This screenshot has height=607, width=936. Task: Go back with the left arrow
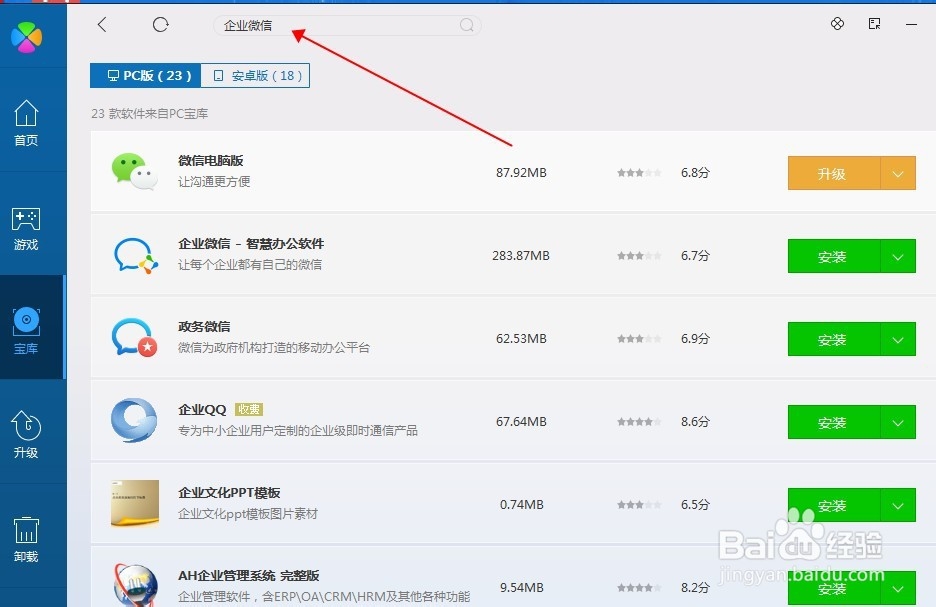coord(102,24)
